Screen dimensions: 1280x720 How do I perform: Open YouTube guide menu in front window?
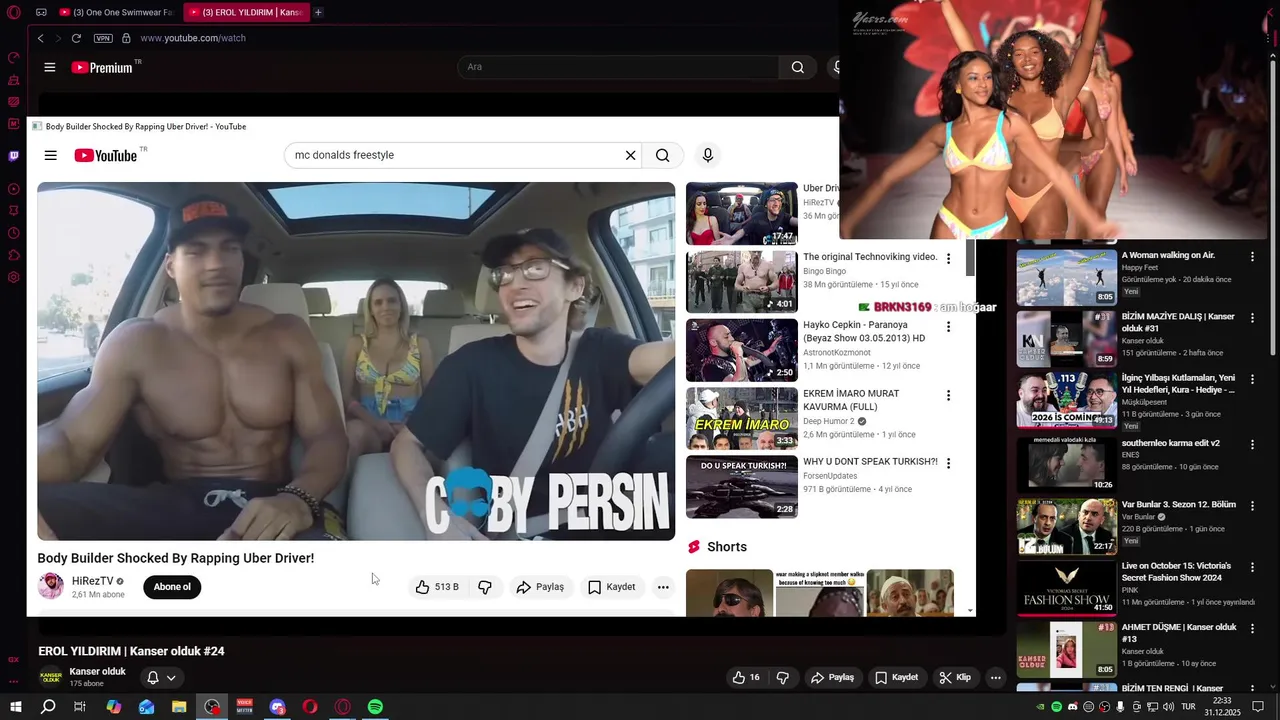point(51,155)
